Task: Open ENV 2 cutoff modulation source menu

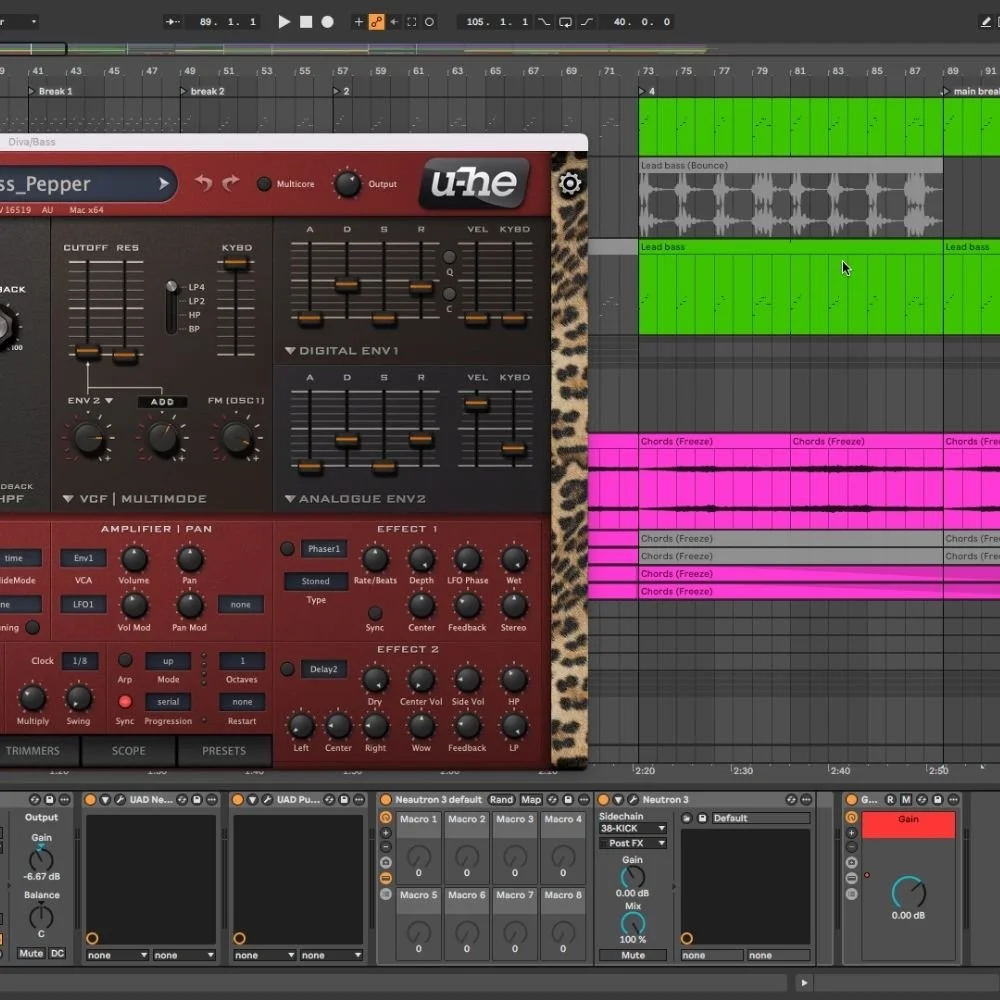Action: coord(90,401)
